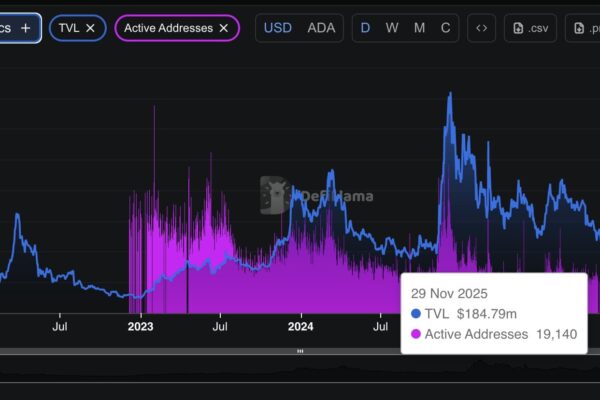Open the embed code icon
Viewport: 600px width, 400px height.
click(x=481, y=28)
